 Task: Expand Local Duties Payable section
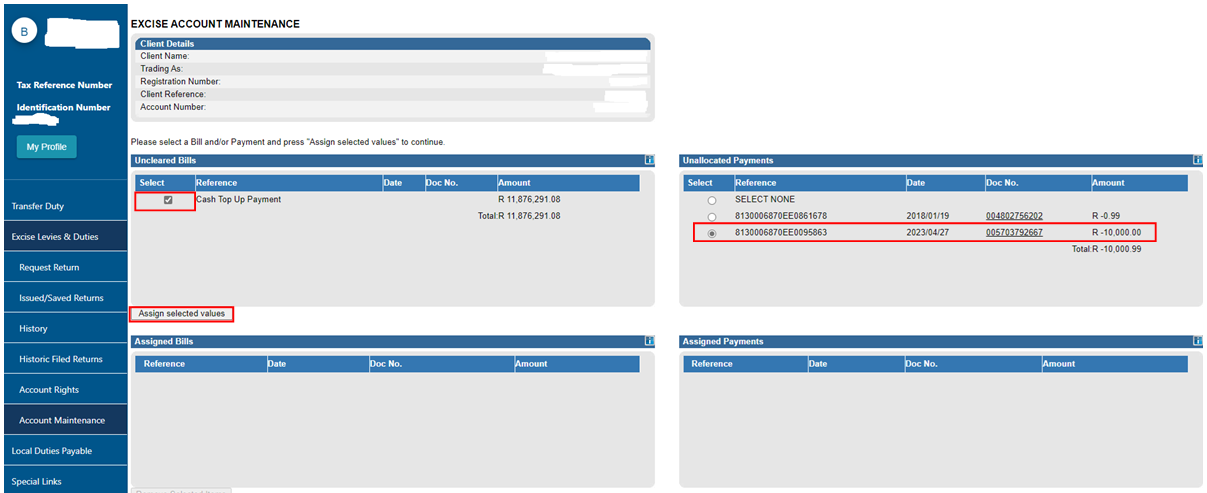pyautogui.click(x=52, y=451)
